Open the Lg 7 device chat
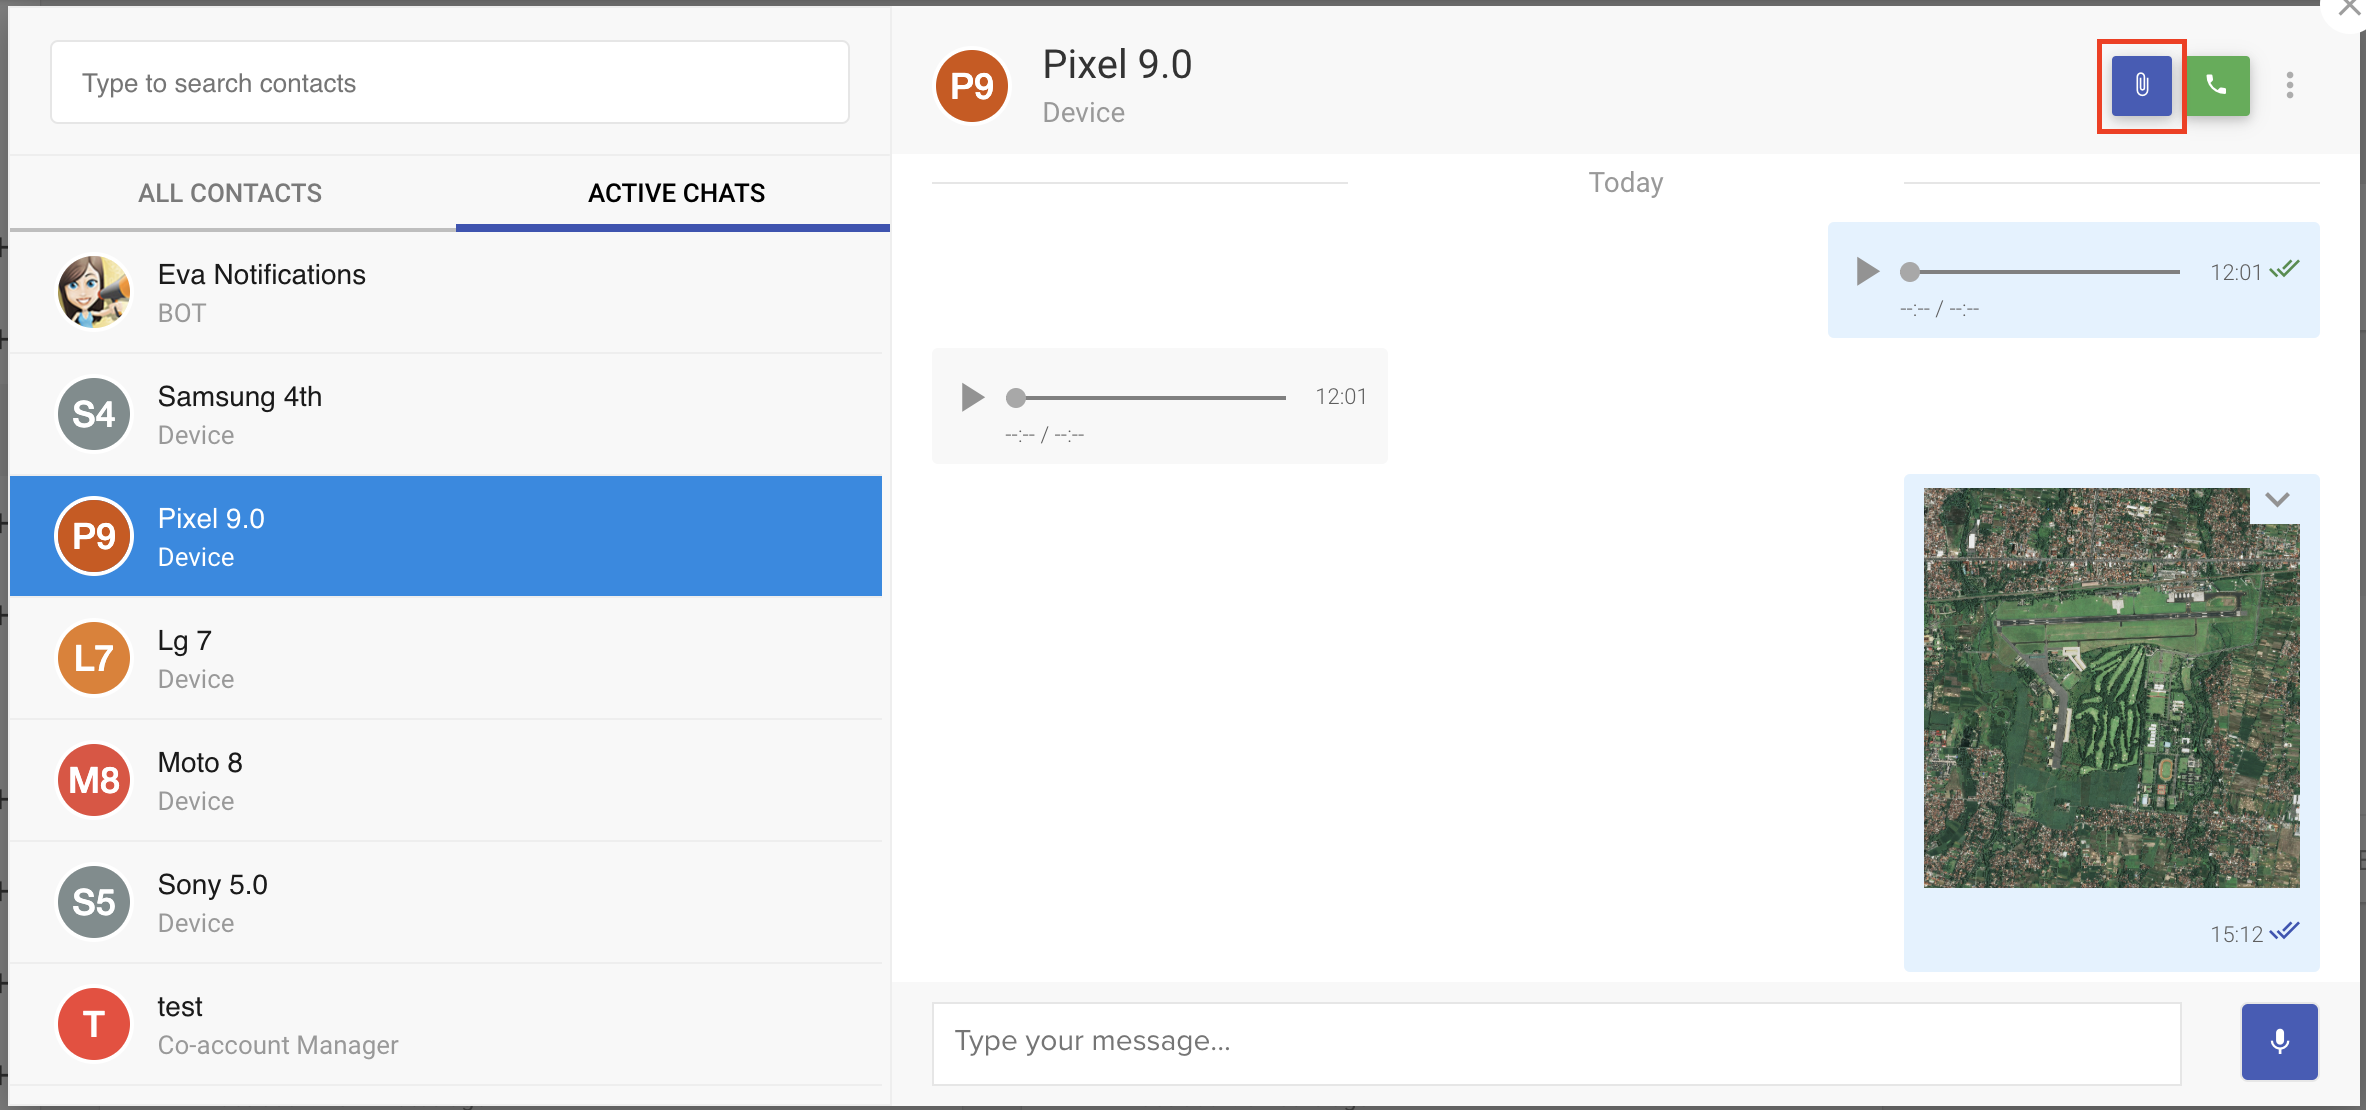 (x=446, y=658)
